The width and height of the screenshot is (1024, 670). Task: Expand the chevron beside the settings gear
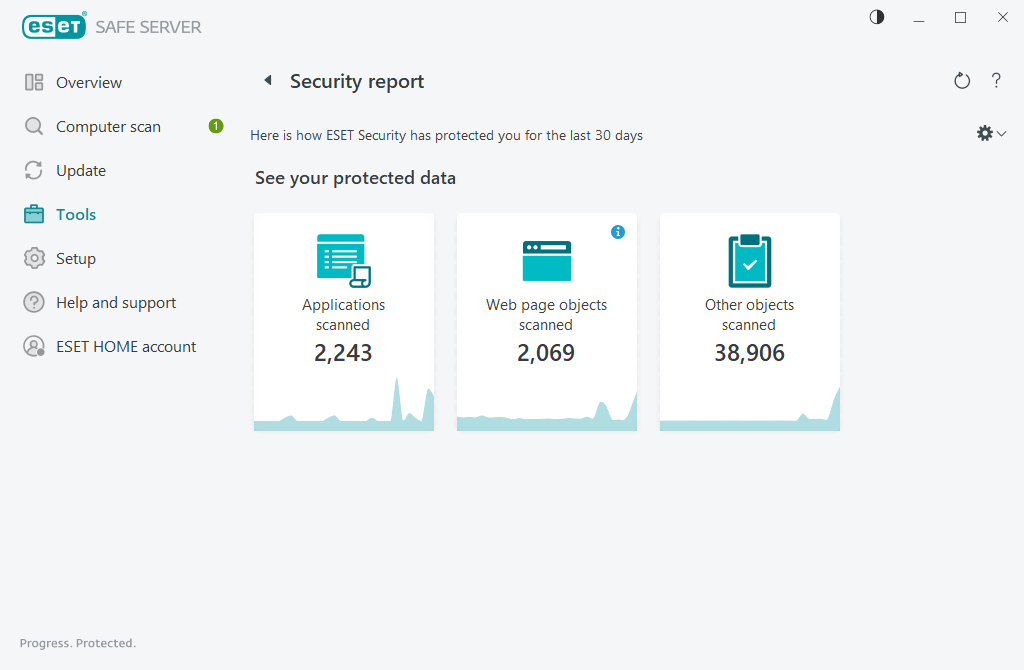pos(1000,132)
